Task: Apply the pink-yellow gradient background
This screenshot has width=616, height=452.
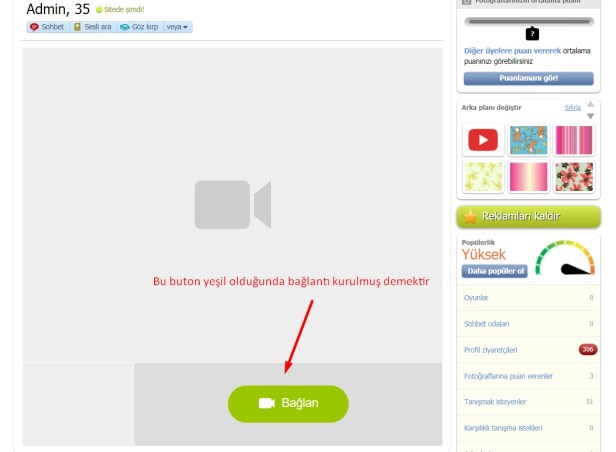Action: (x=528, y=177)
